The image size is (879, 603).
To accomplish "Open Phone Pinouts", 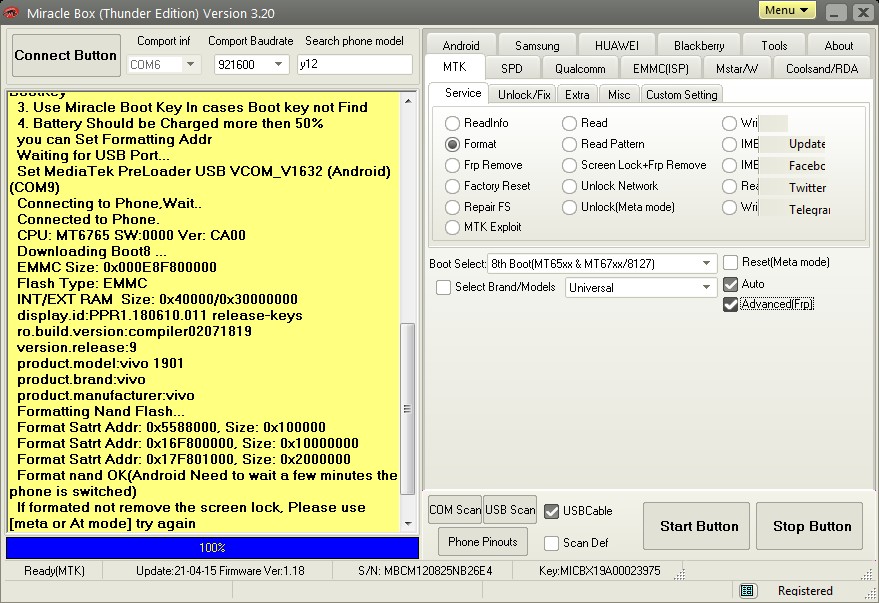I will click(483, 541).
